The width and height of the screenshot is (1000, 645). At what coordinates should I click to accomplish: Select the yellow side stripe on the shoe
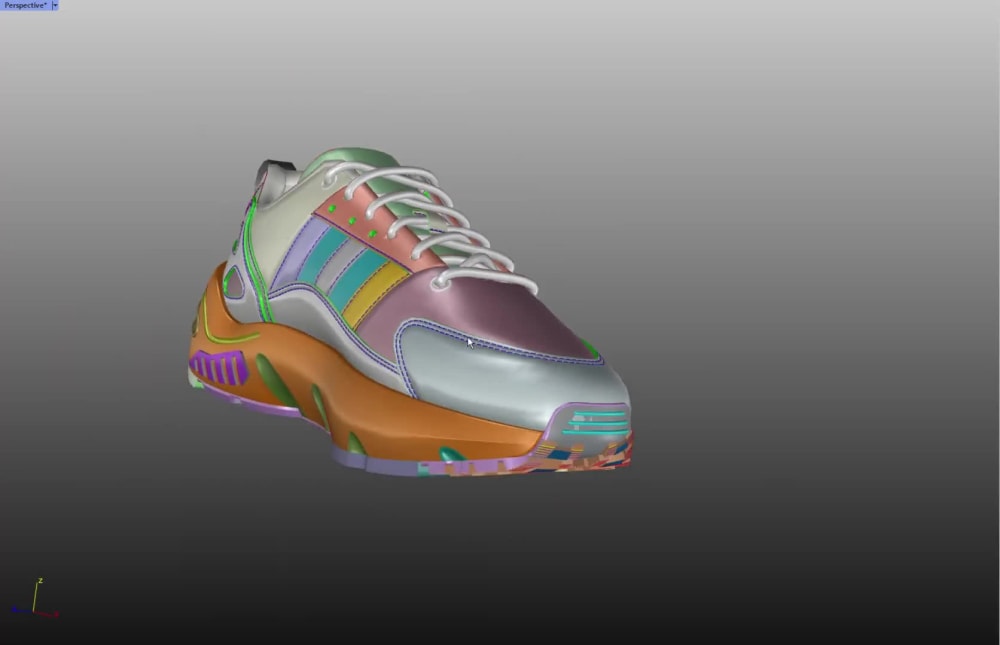point(376,292)
